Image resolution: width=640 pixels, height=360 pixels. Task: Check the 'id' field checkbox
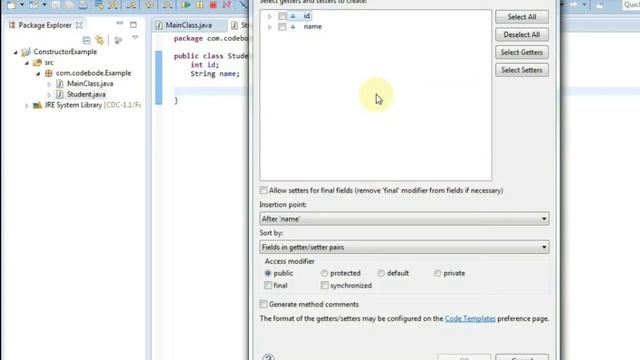coord(282,16)
